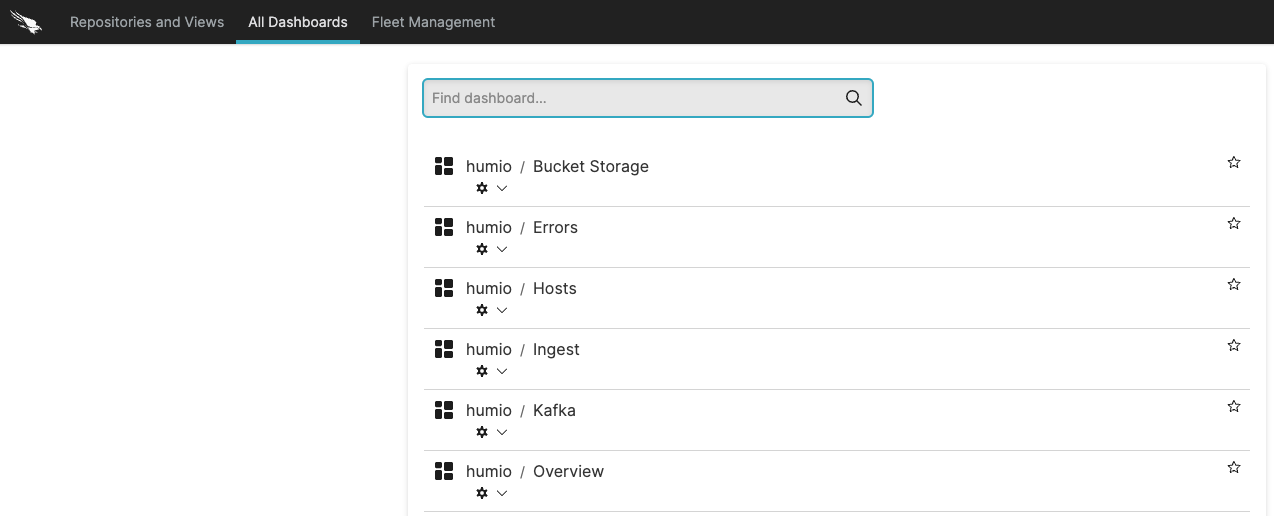
Task: Star the Overview dashboard as favorite
Action: click(1234, 467)
